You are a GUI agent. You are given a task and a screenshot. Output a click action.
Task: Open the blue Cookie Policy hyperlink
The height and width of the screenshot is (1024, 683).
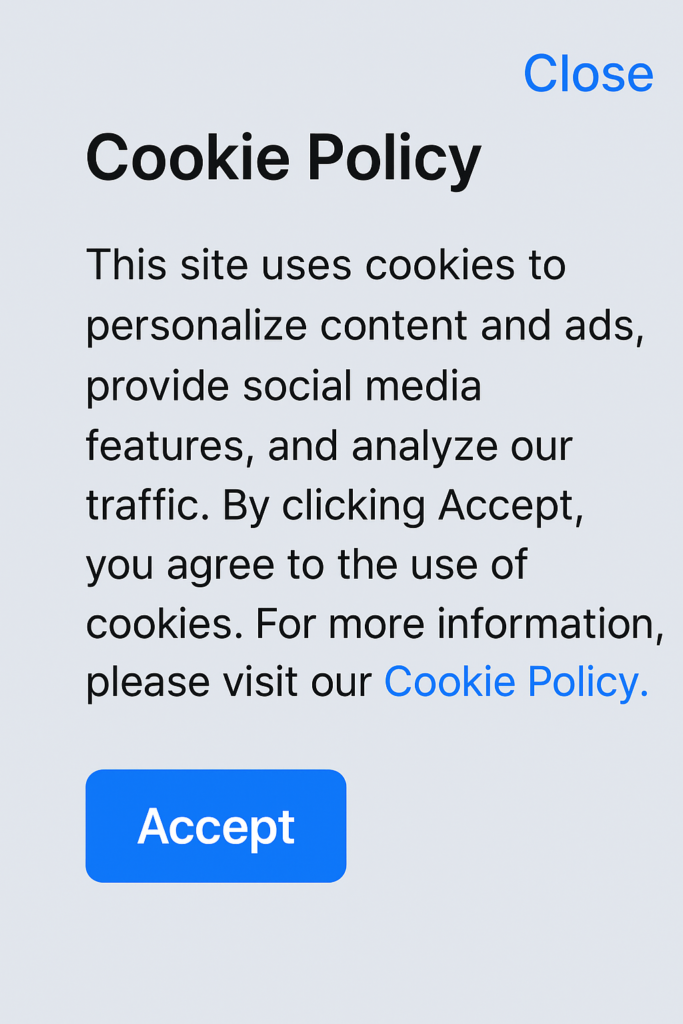click(x=516, y=682)
